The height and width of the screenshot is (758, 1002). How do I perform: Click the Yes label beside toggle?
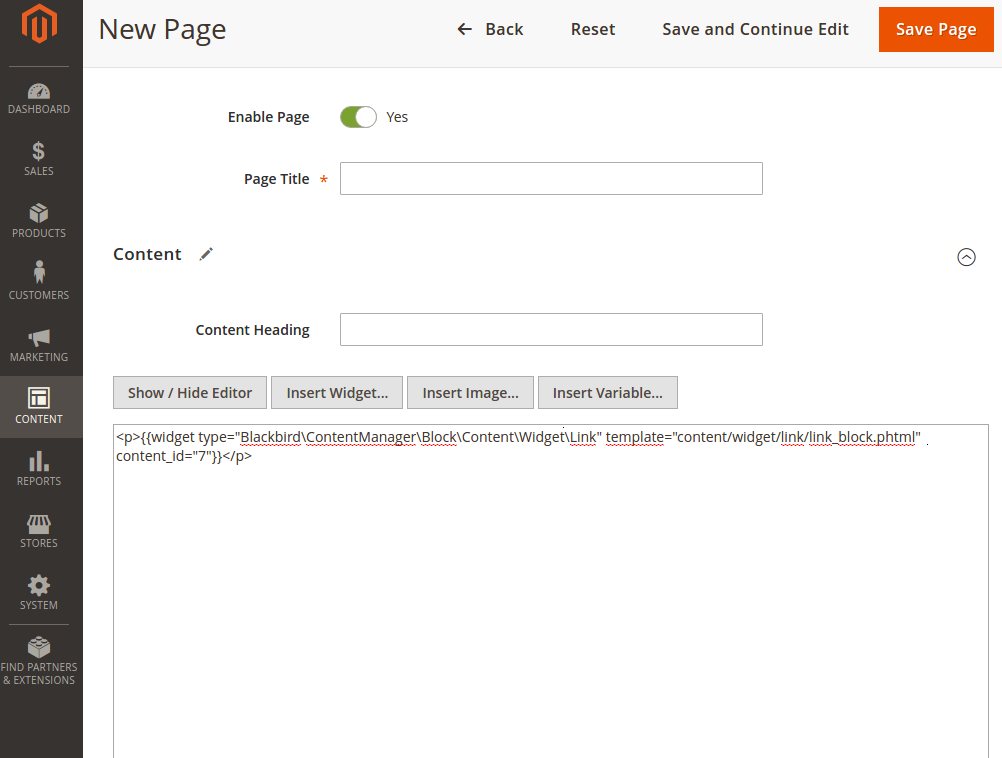tap(397, 117)
